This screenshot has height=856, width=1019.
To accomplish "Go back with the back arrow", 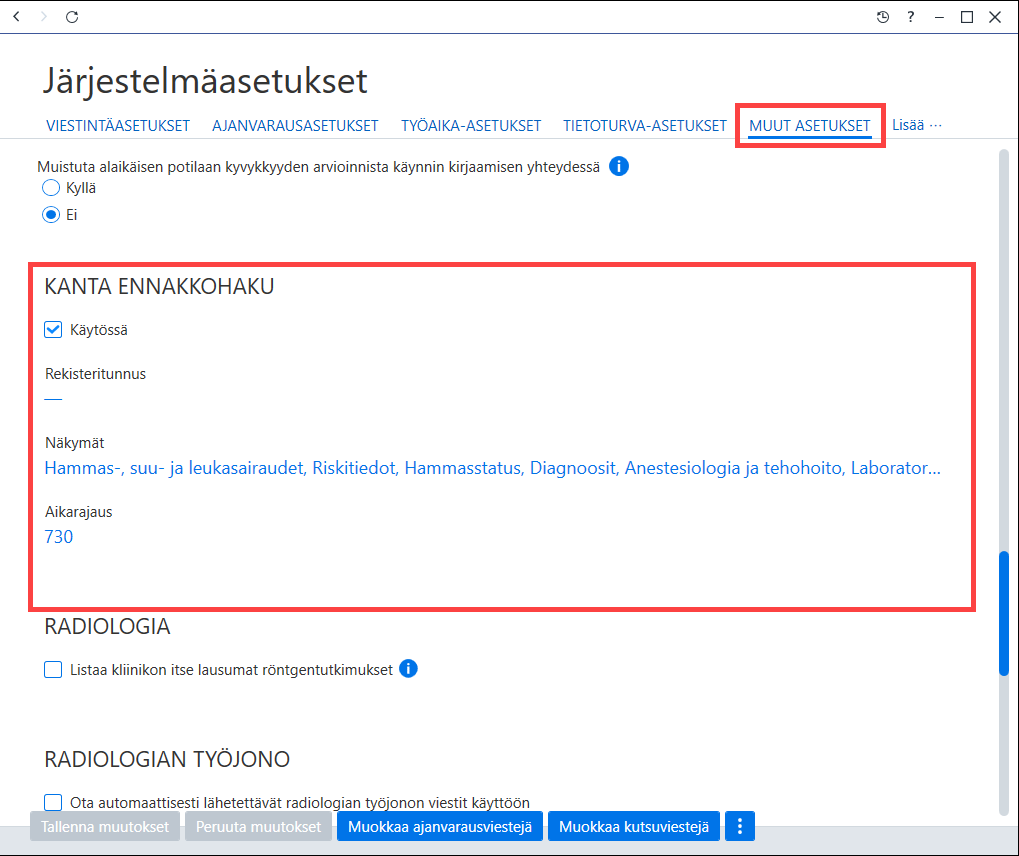I will 17,17.
